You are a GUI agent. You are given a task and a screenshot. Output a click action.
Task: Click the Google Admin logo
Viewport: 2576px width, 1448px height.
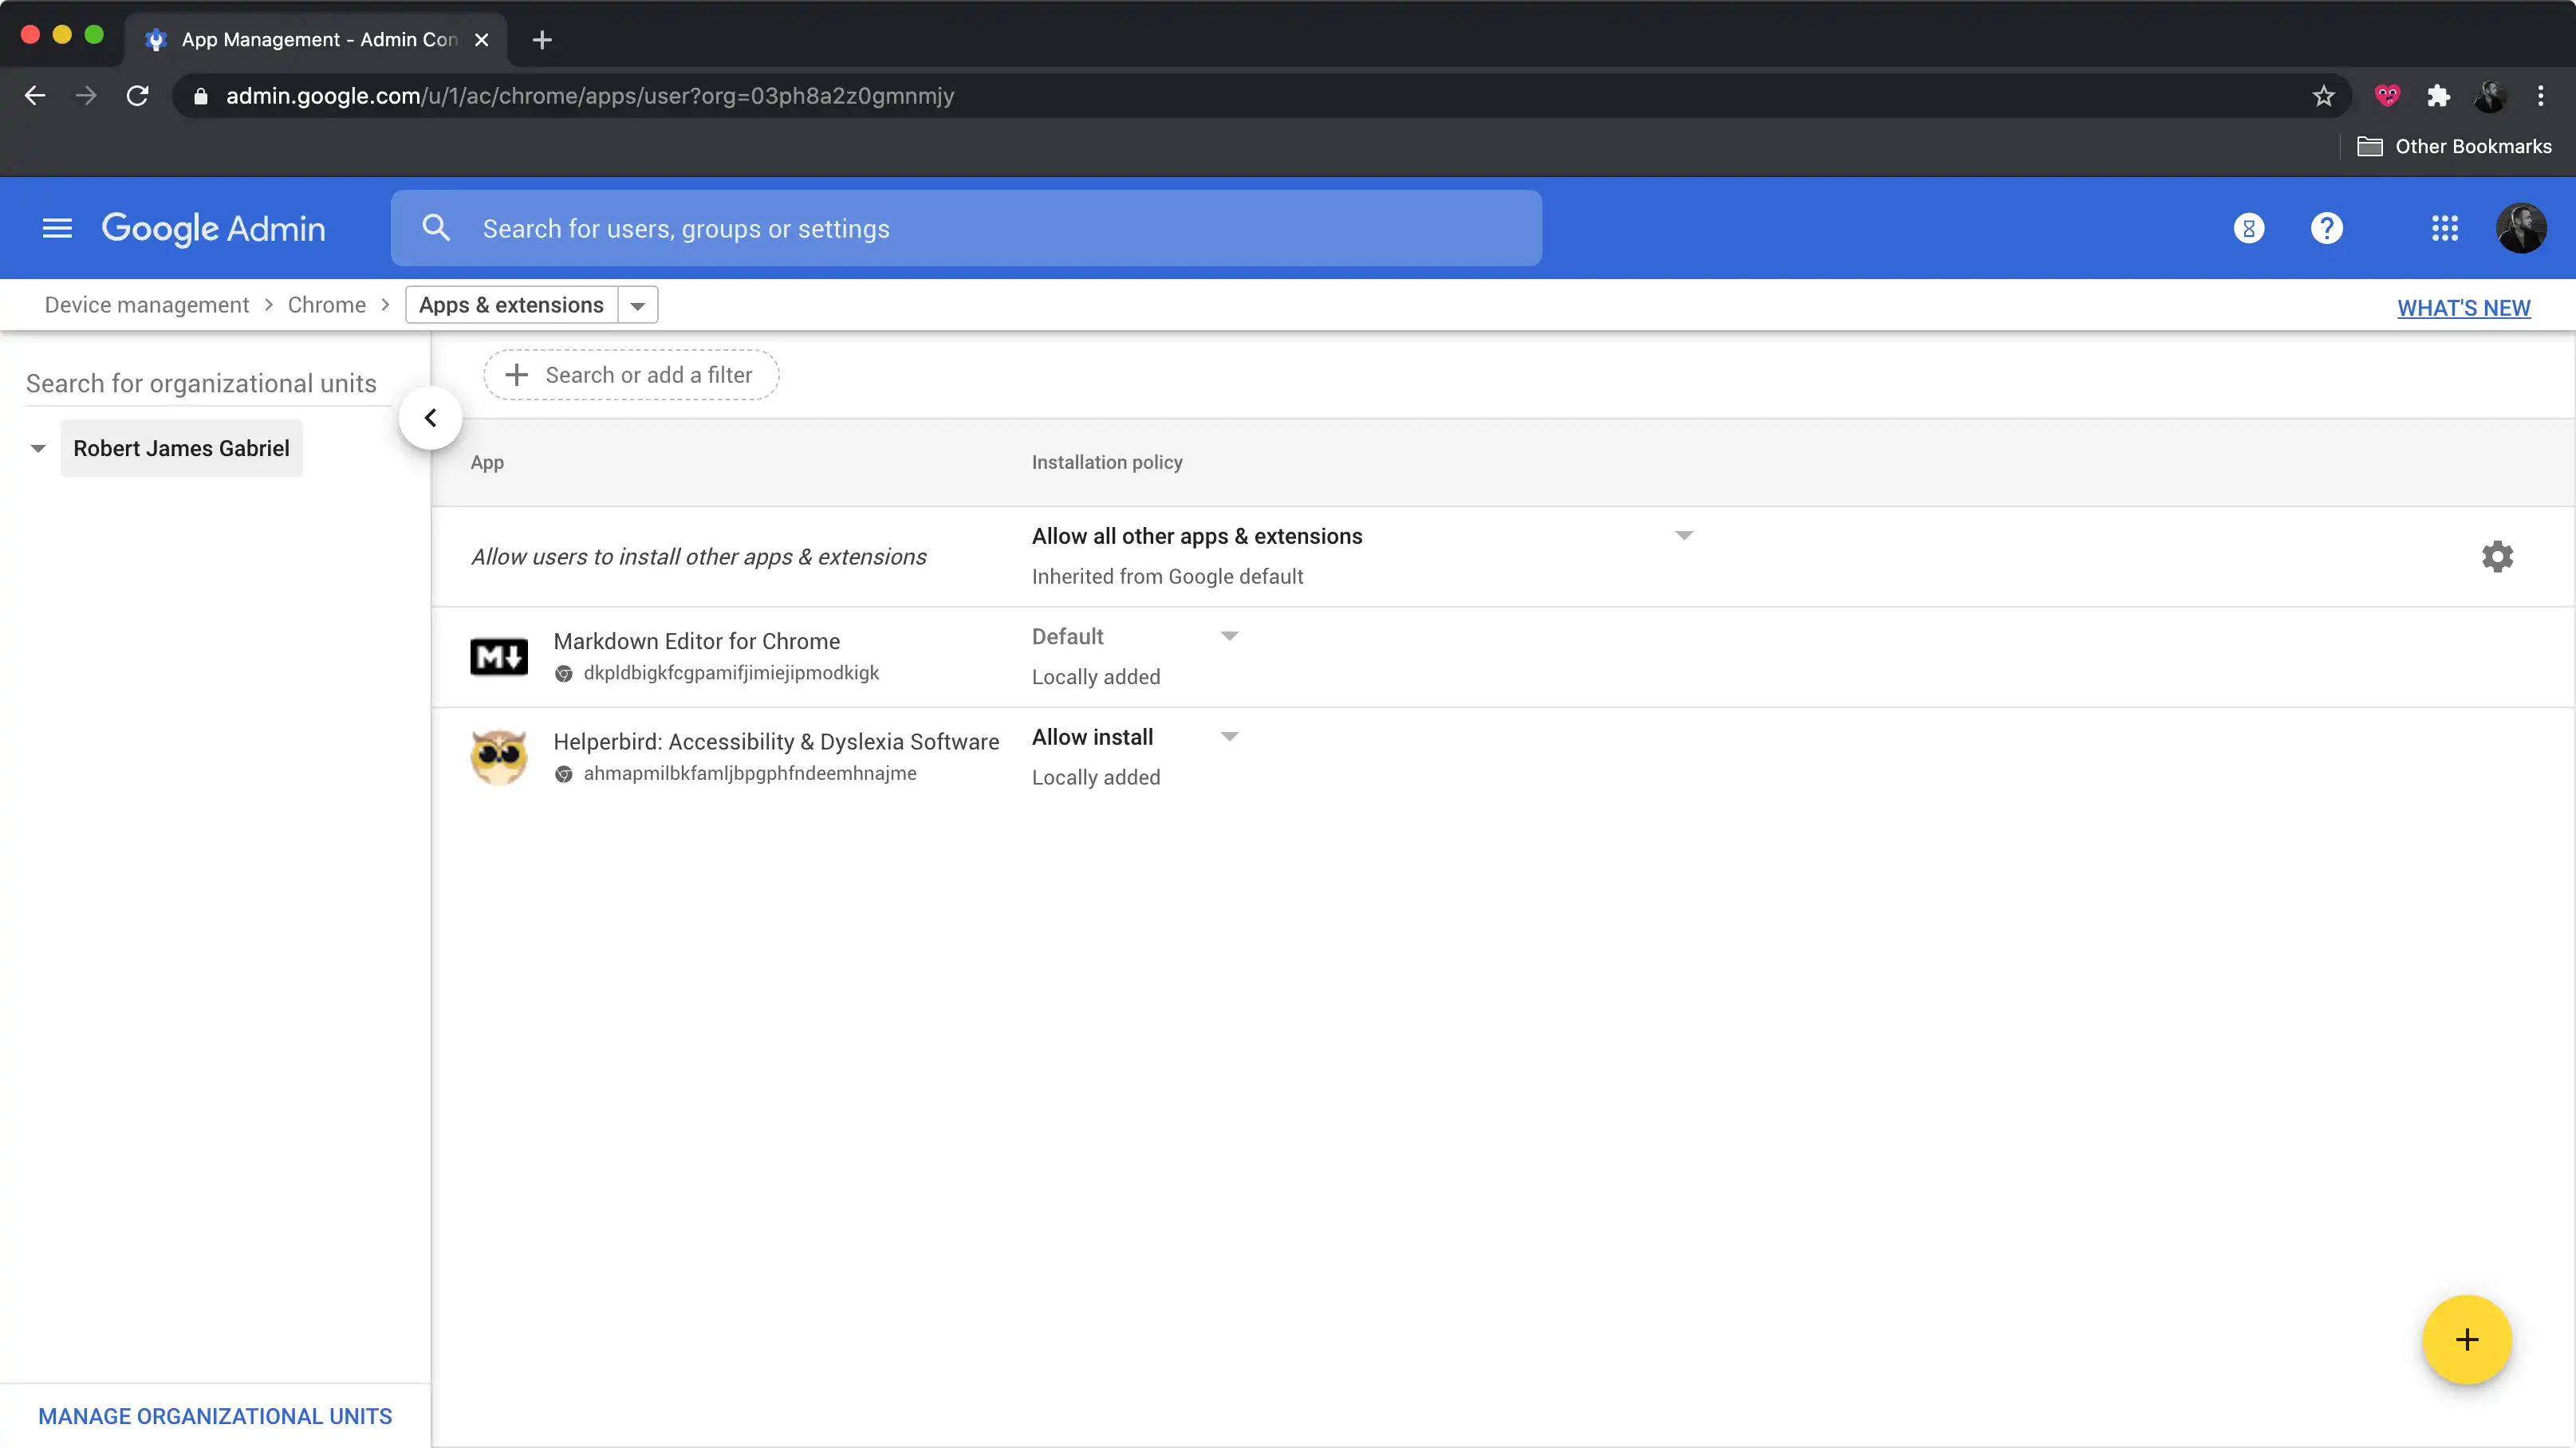click(213, 228)
